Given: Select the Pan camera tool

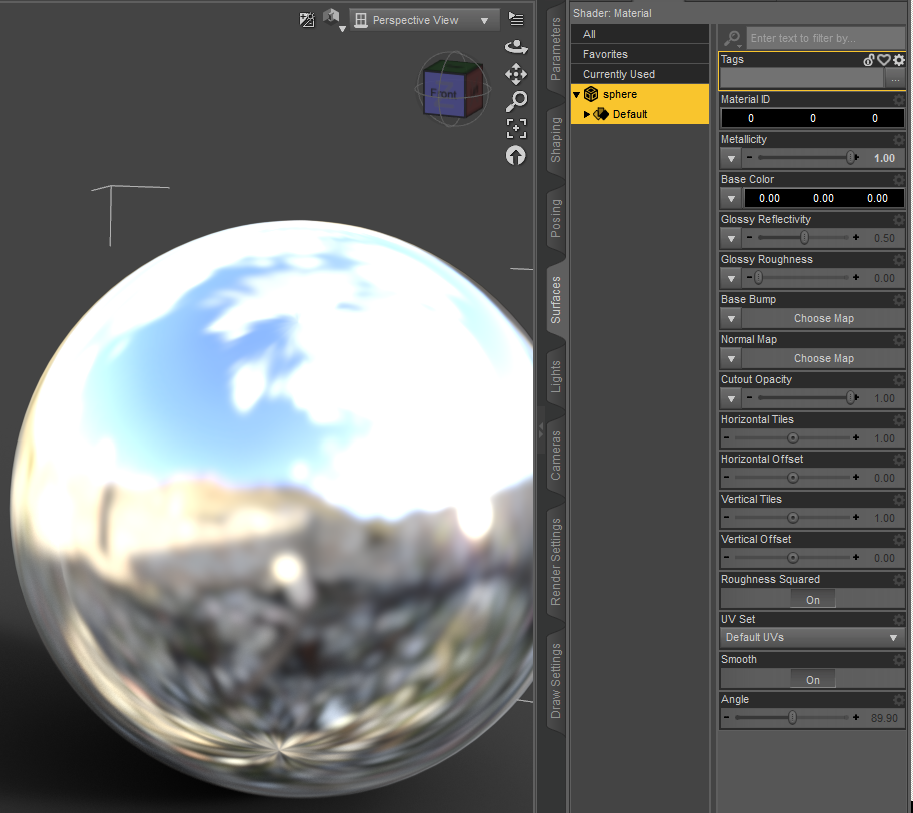Looking at the screenshot, I should (x=516, y=74).
